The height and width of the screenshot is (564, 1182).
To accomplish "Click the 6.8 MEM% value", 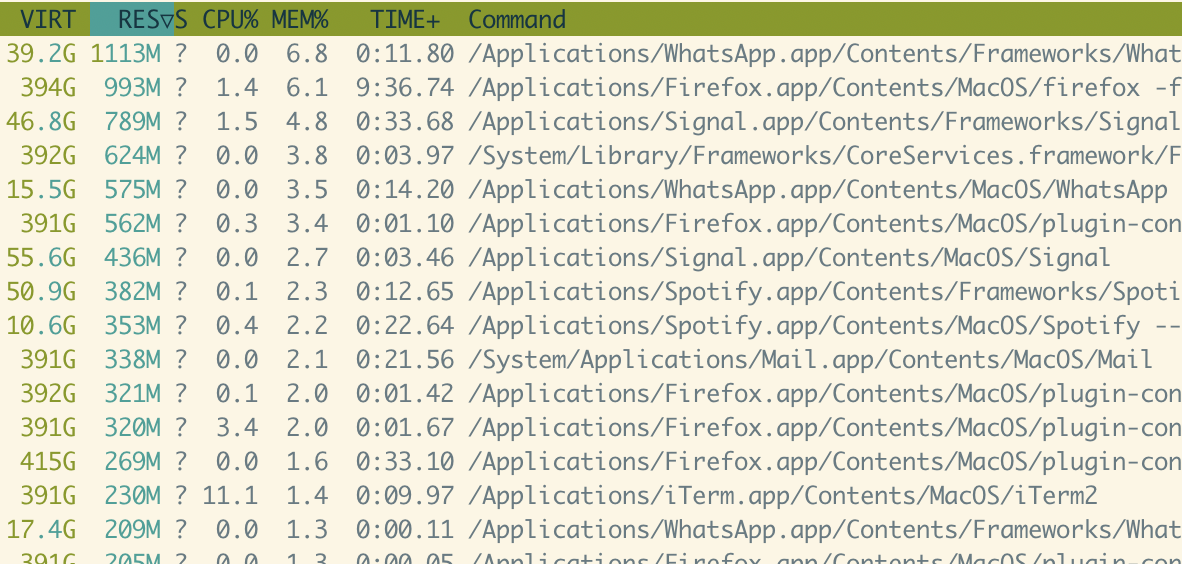I will [307, 54].
